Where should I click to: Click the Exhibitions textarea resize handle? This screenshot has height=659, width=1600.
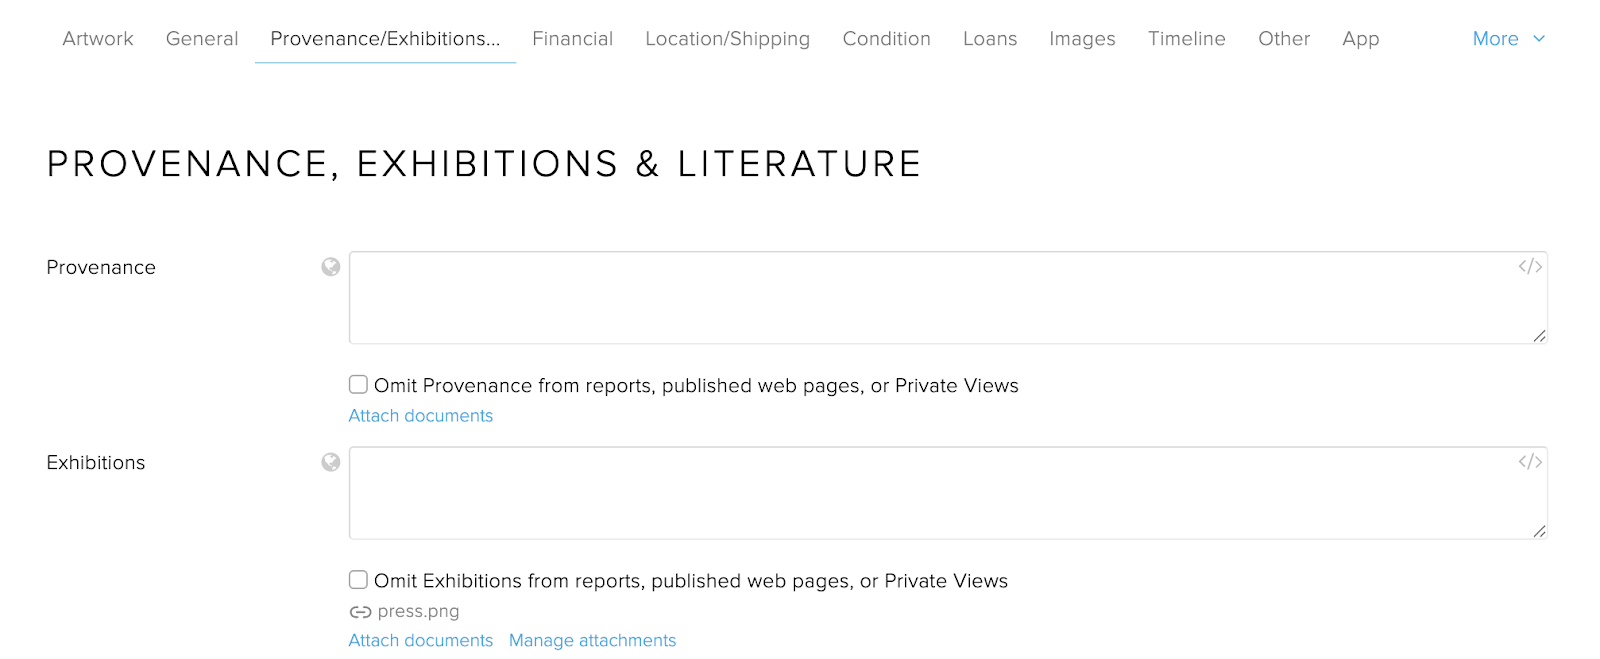point(1539,531)
